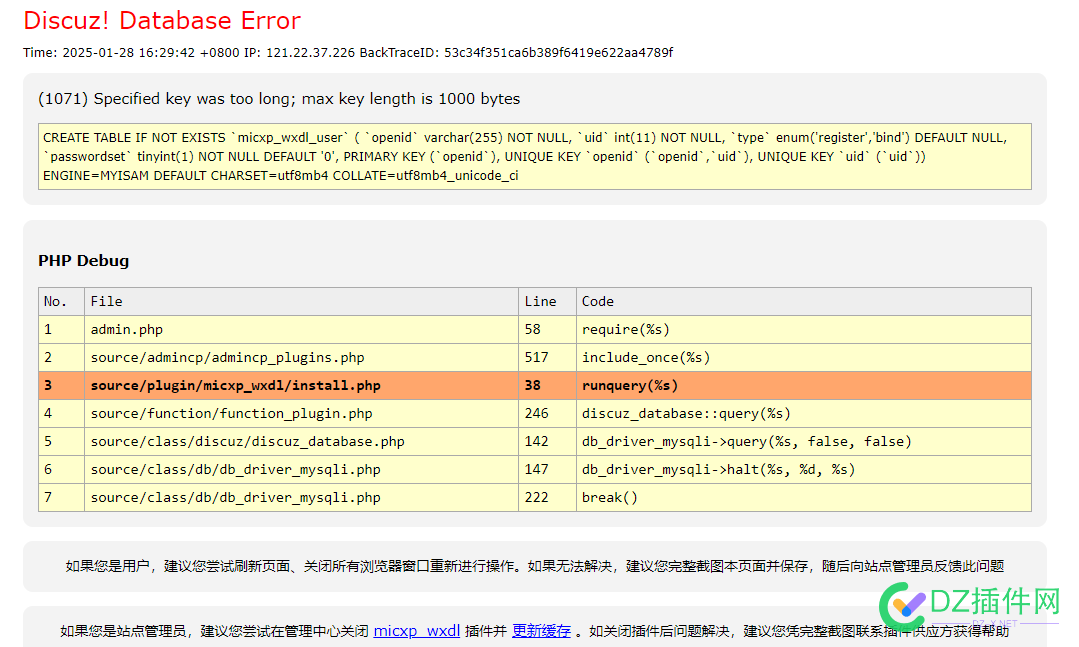Click the Line column header
The height and width of the screenshot is (647, 1079).
pyautogui.click(x=547, y=301)
